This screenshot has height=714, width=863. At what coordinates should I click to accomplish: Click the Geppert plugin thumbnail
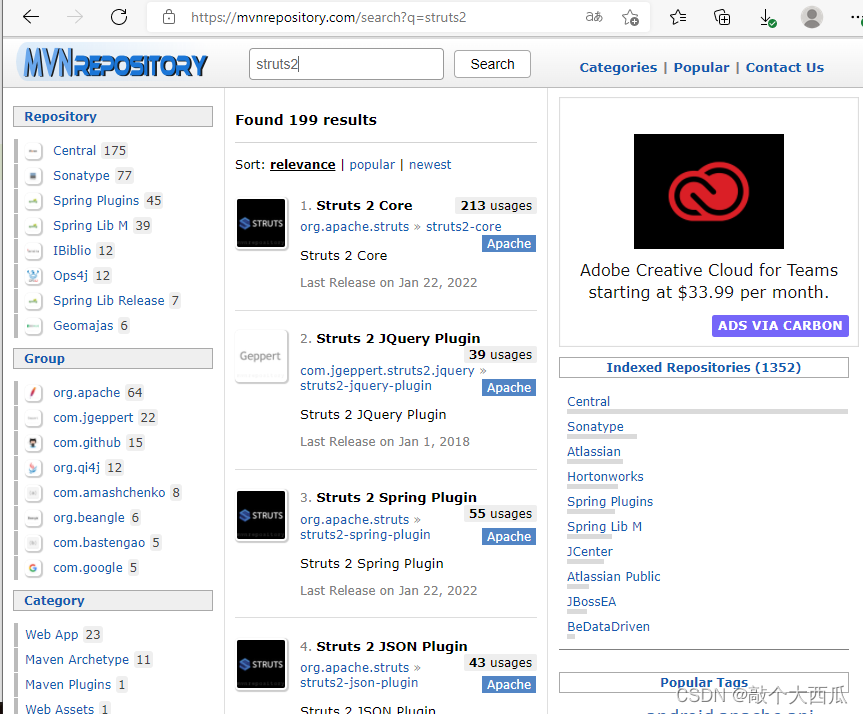click(x=261, y=356)
